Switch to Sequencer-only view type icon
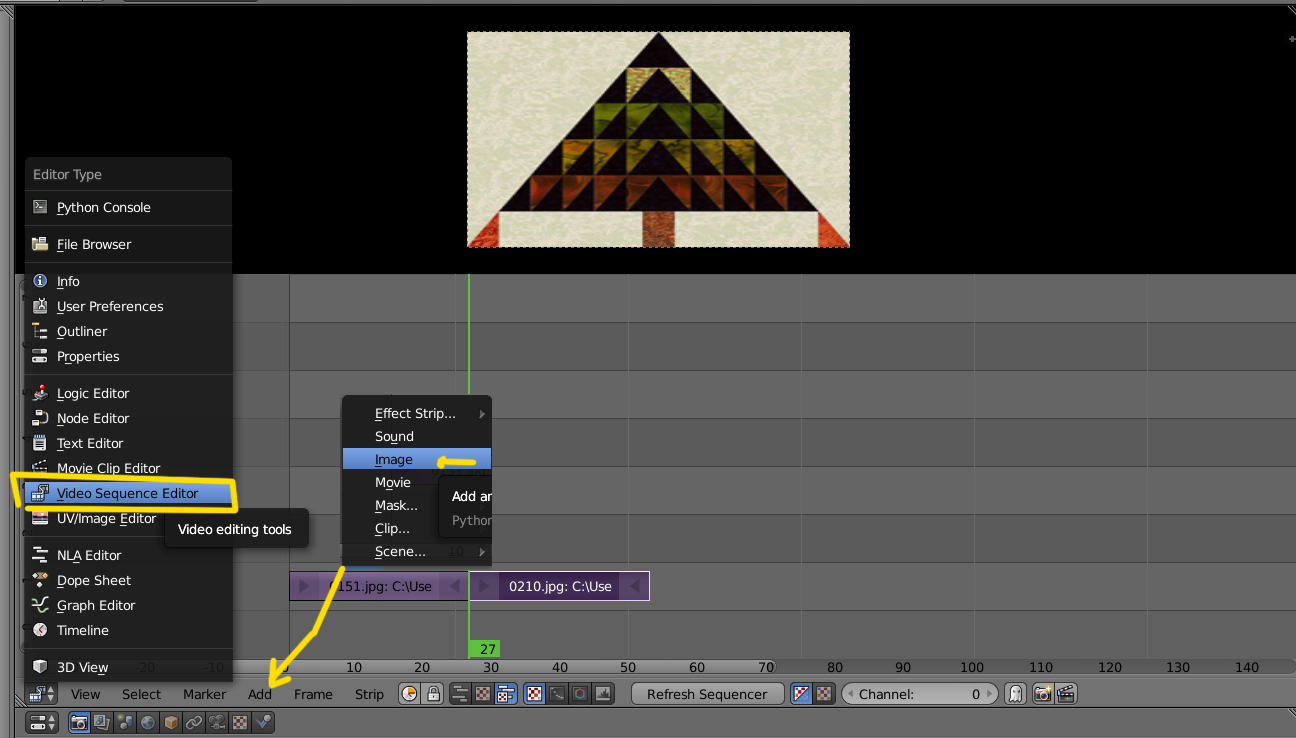The height and width of the screenshot is (738, 1296). pos(461,694)
